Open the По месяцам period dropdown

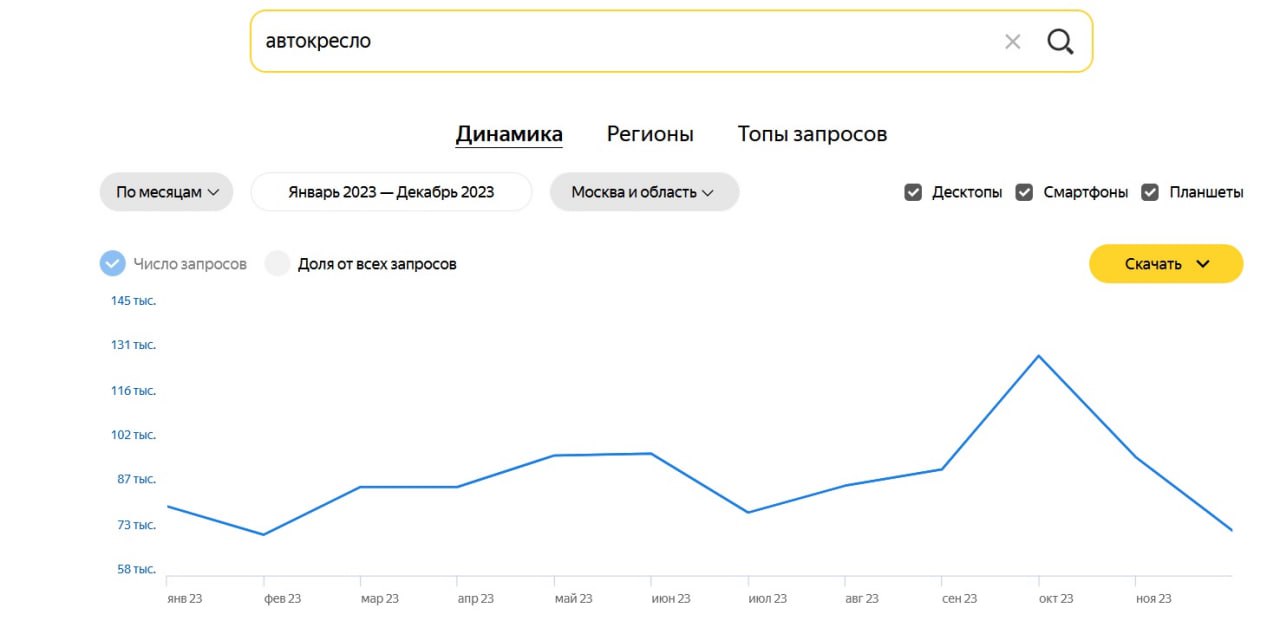click(x=166, y=192)
